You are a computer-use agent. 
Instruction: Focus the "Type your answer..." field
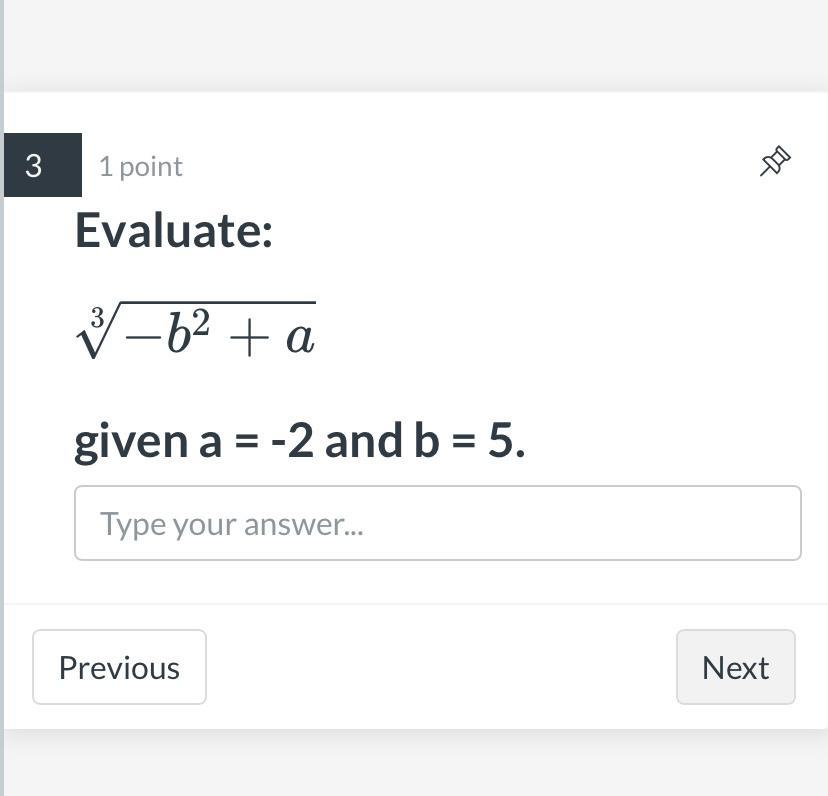point(437,523)
